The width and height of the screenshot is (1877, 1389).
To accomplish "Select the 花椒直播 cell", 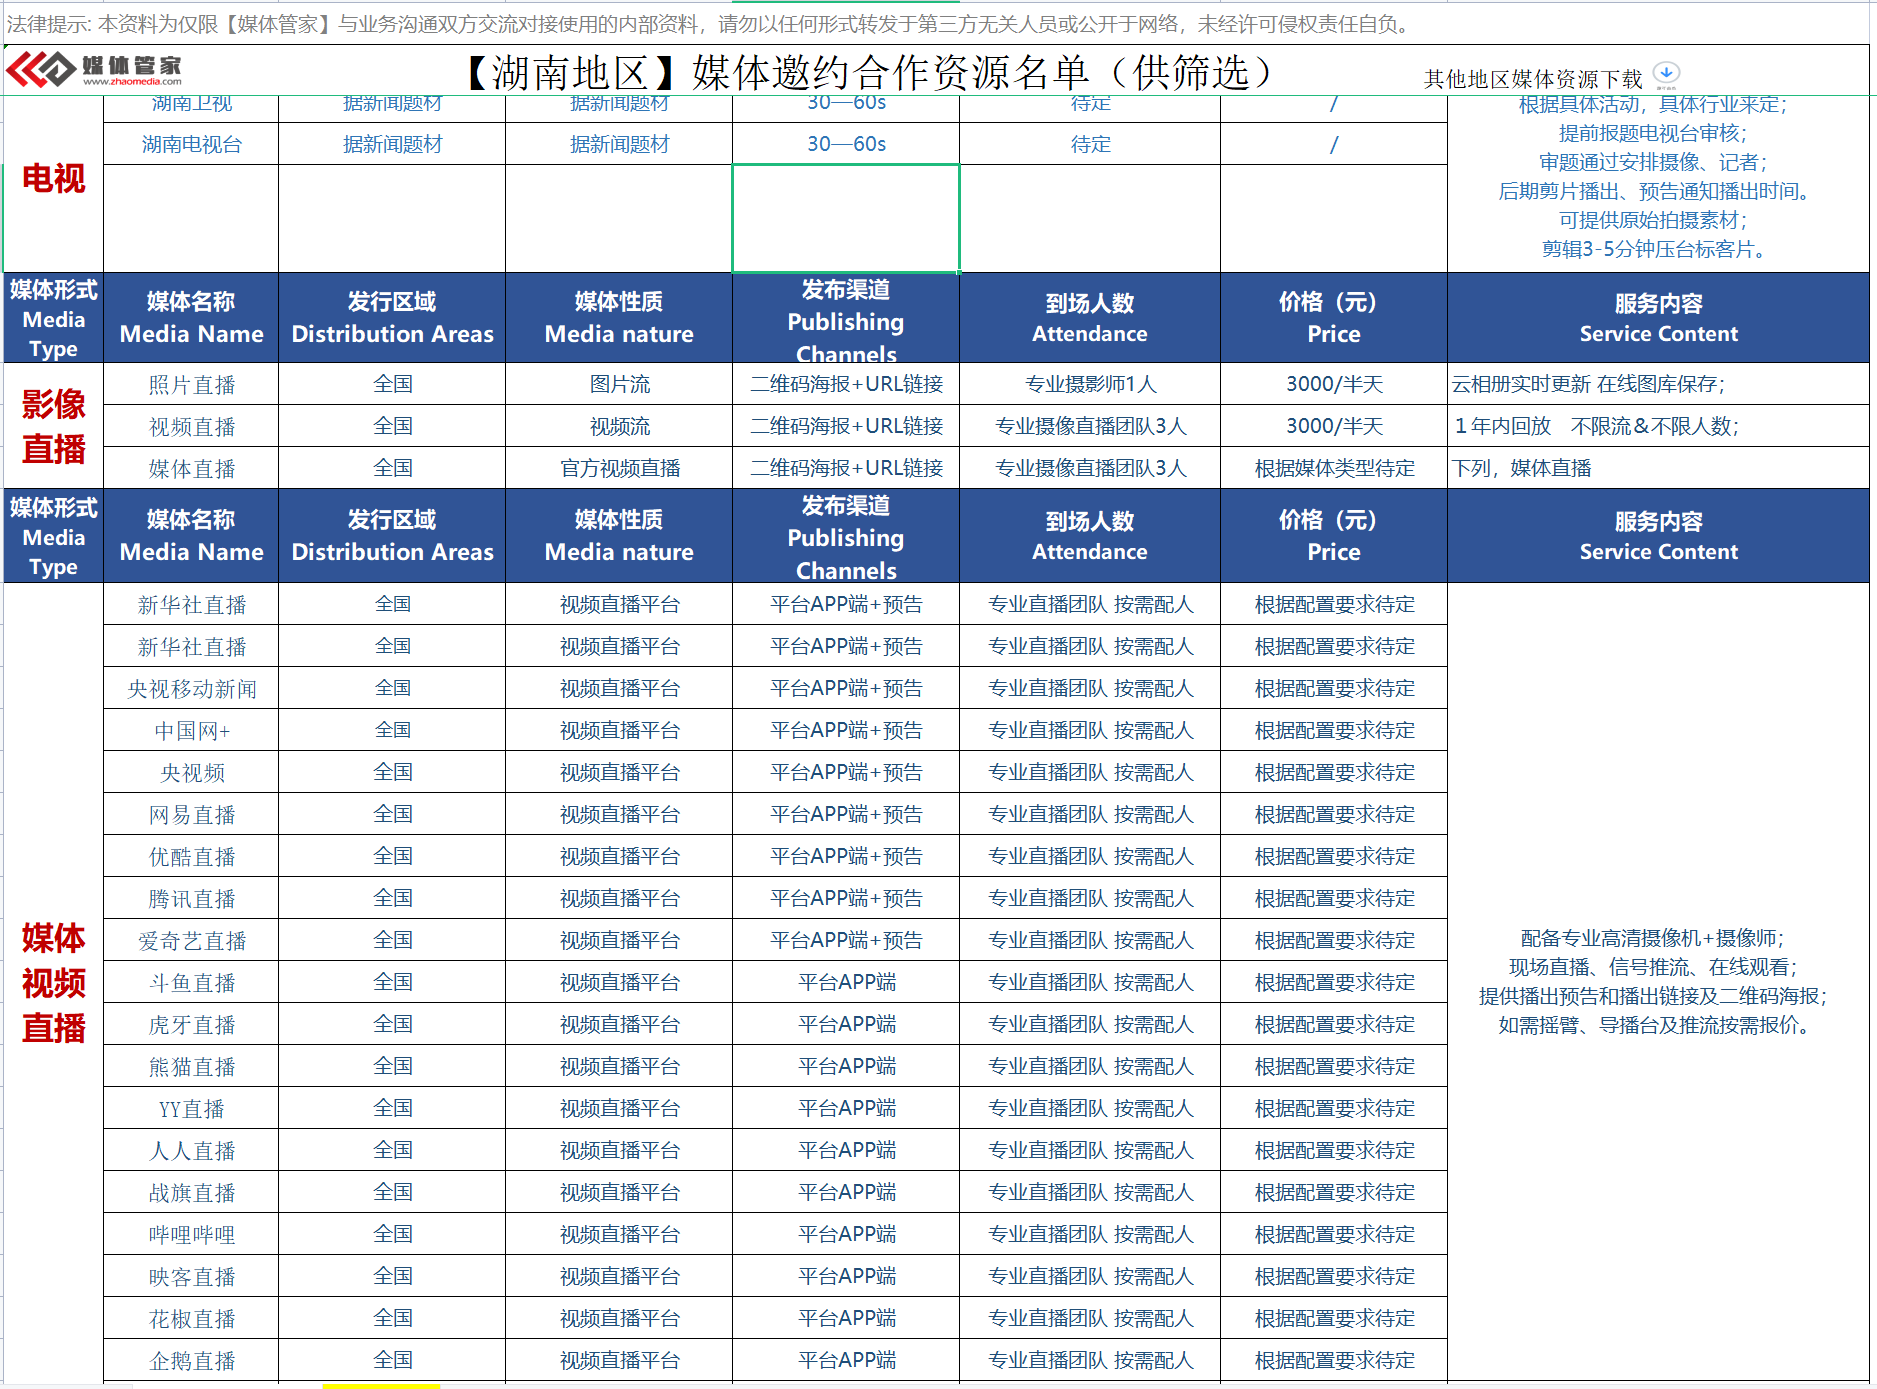I will point(191,1319).
